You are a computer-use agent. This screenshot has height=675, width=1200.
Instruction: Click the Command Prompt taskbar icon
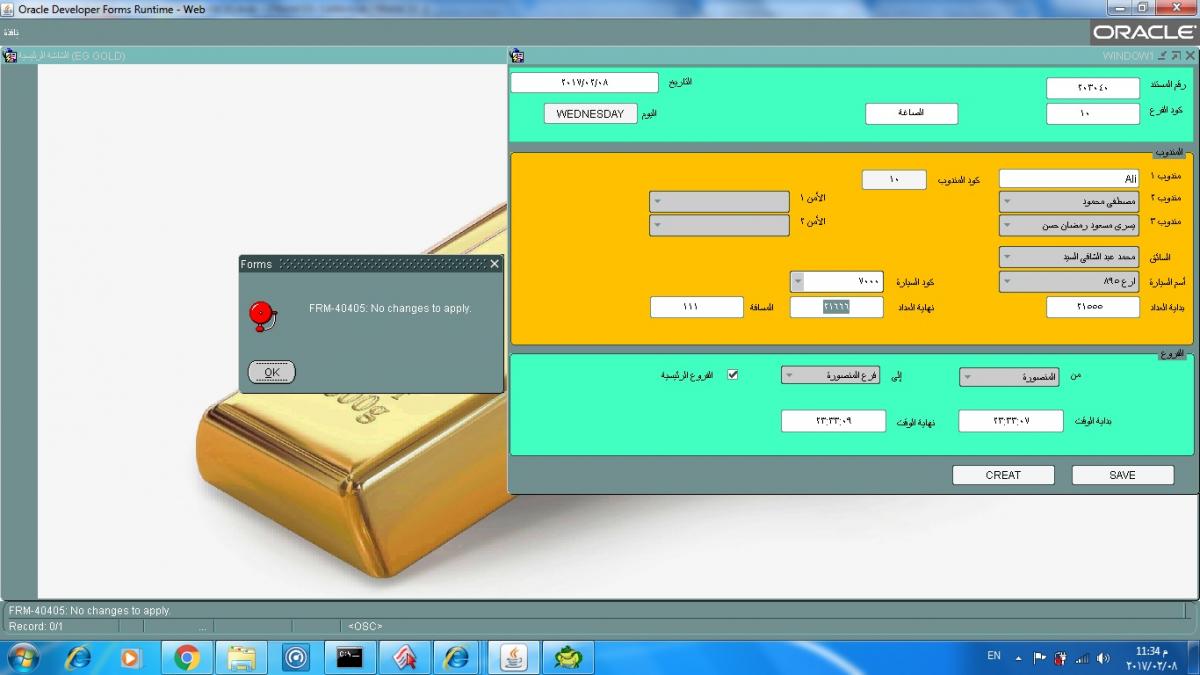click(x=349, y=657)
